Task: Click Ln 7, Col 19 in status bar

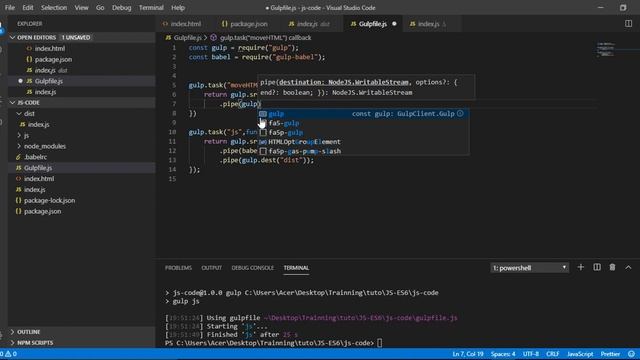Action: (468, 354)
